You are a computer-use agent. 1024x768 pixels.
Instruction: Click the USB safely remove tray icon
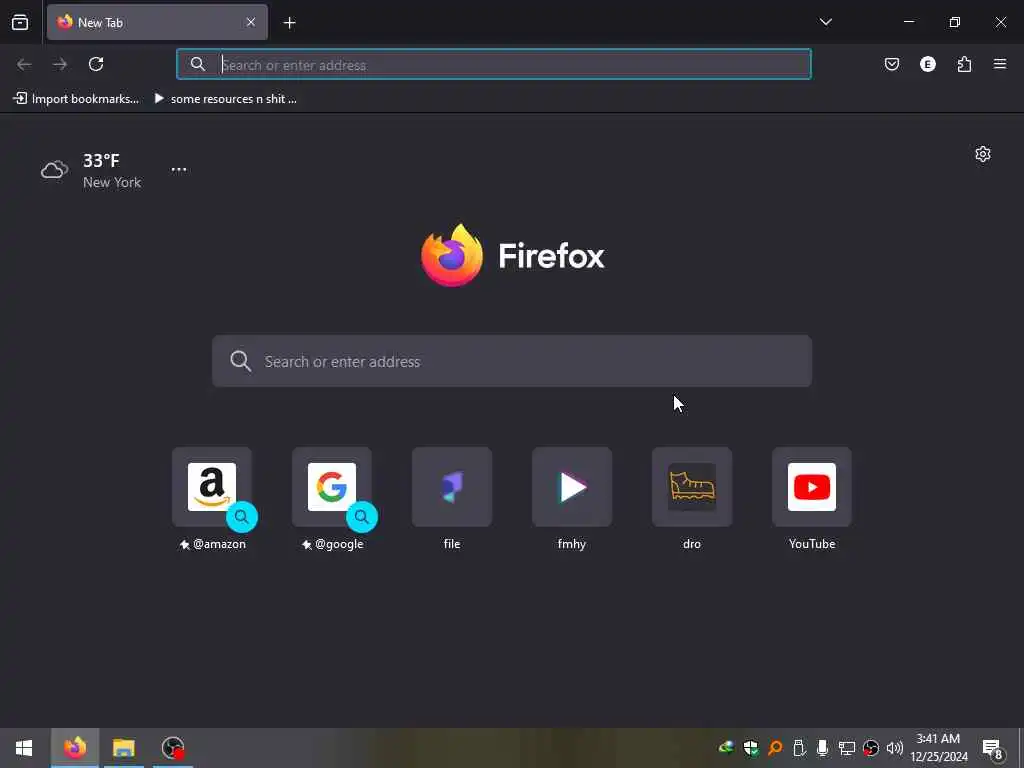[799, 748]
